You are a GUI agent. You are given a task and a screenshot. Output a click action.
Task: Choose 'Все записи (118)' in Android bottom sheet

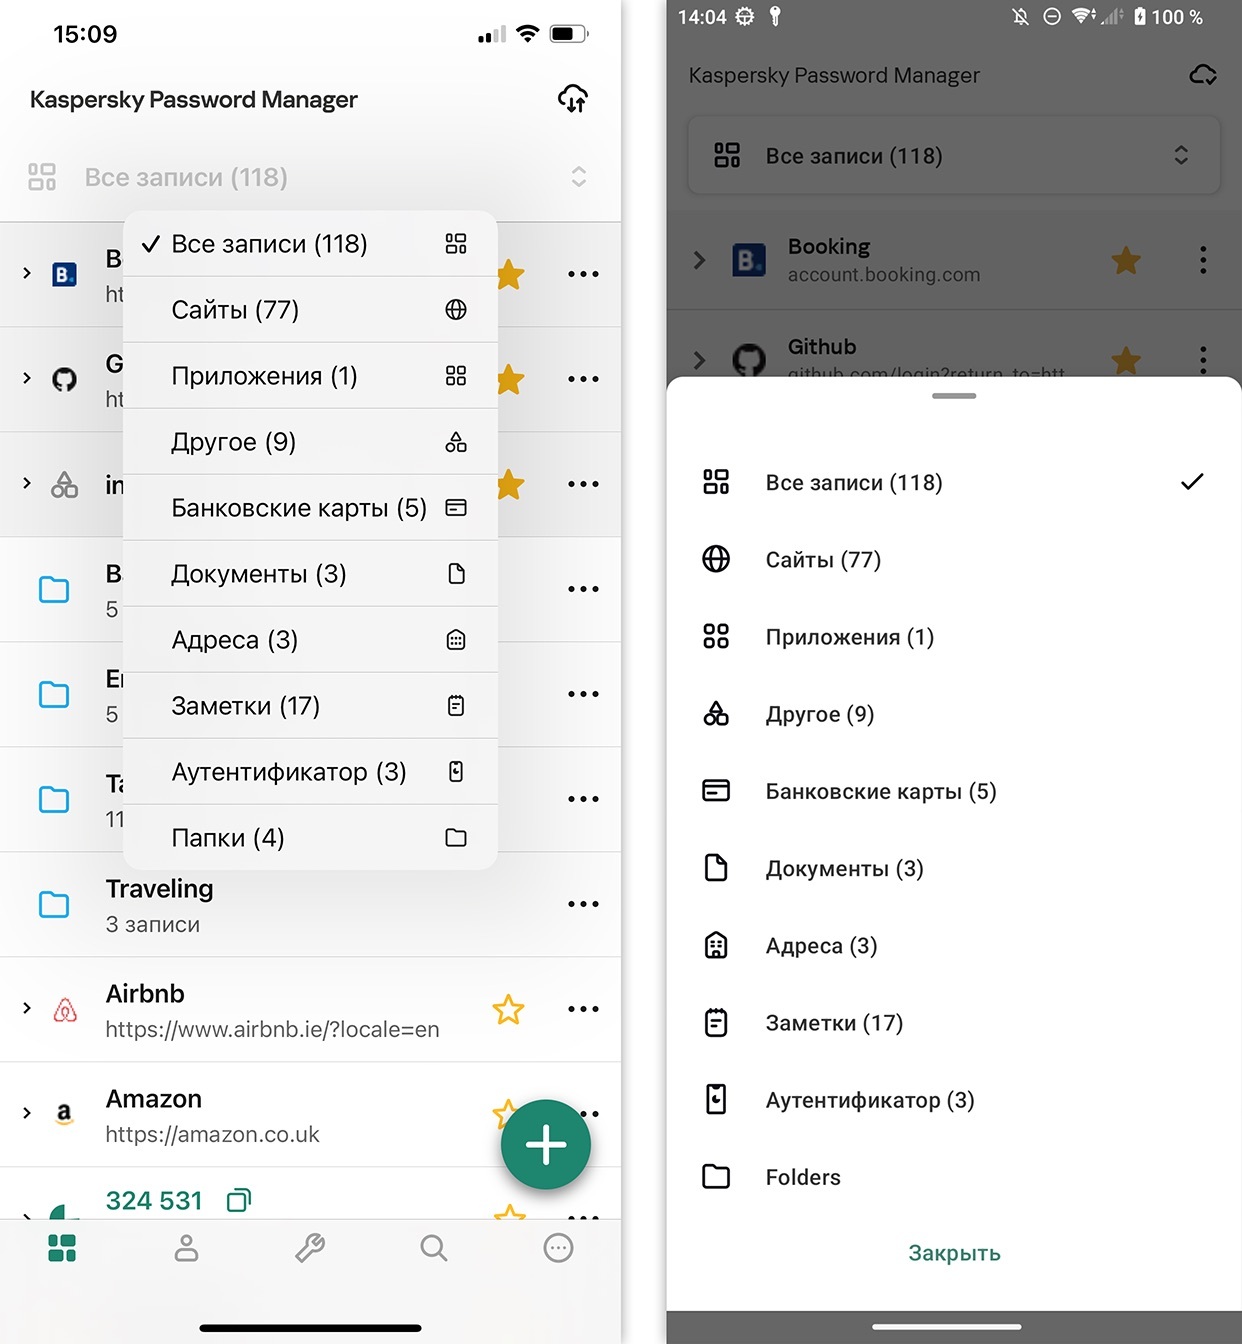coord(954,482)
